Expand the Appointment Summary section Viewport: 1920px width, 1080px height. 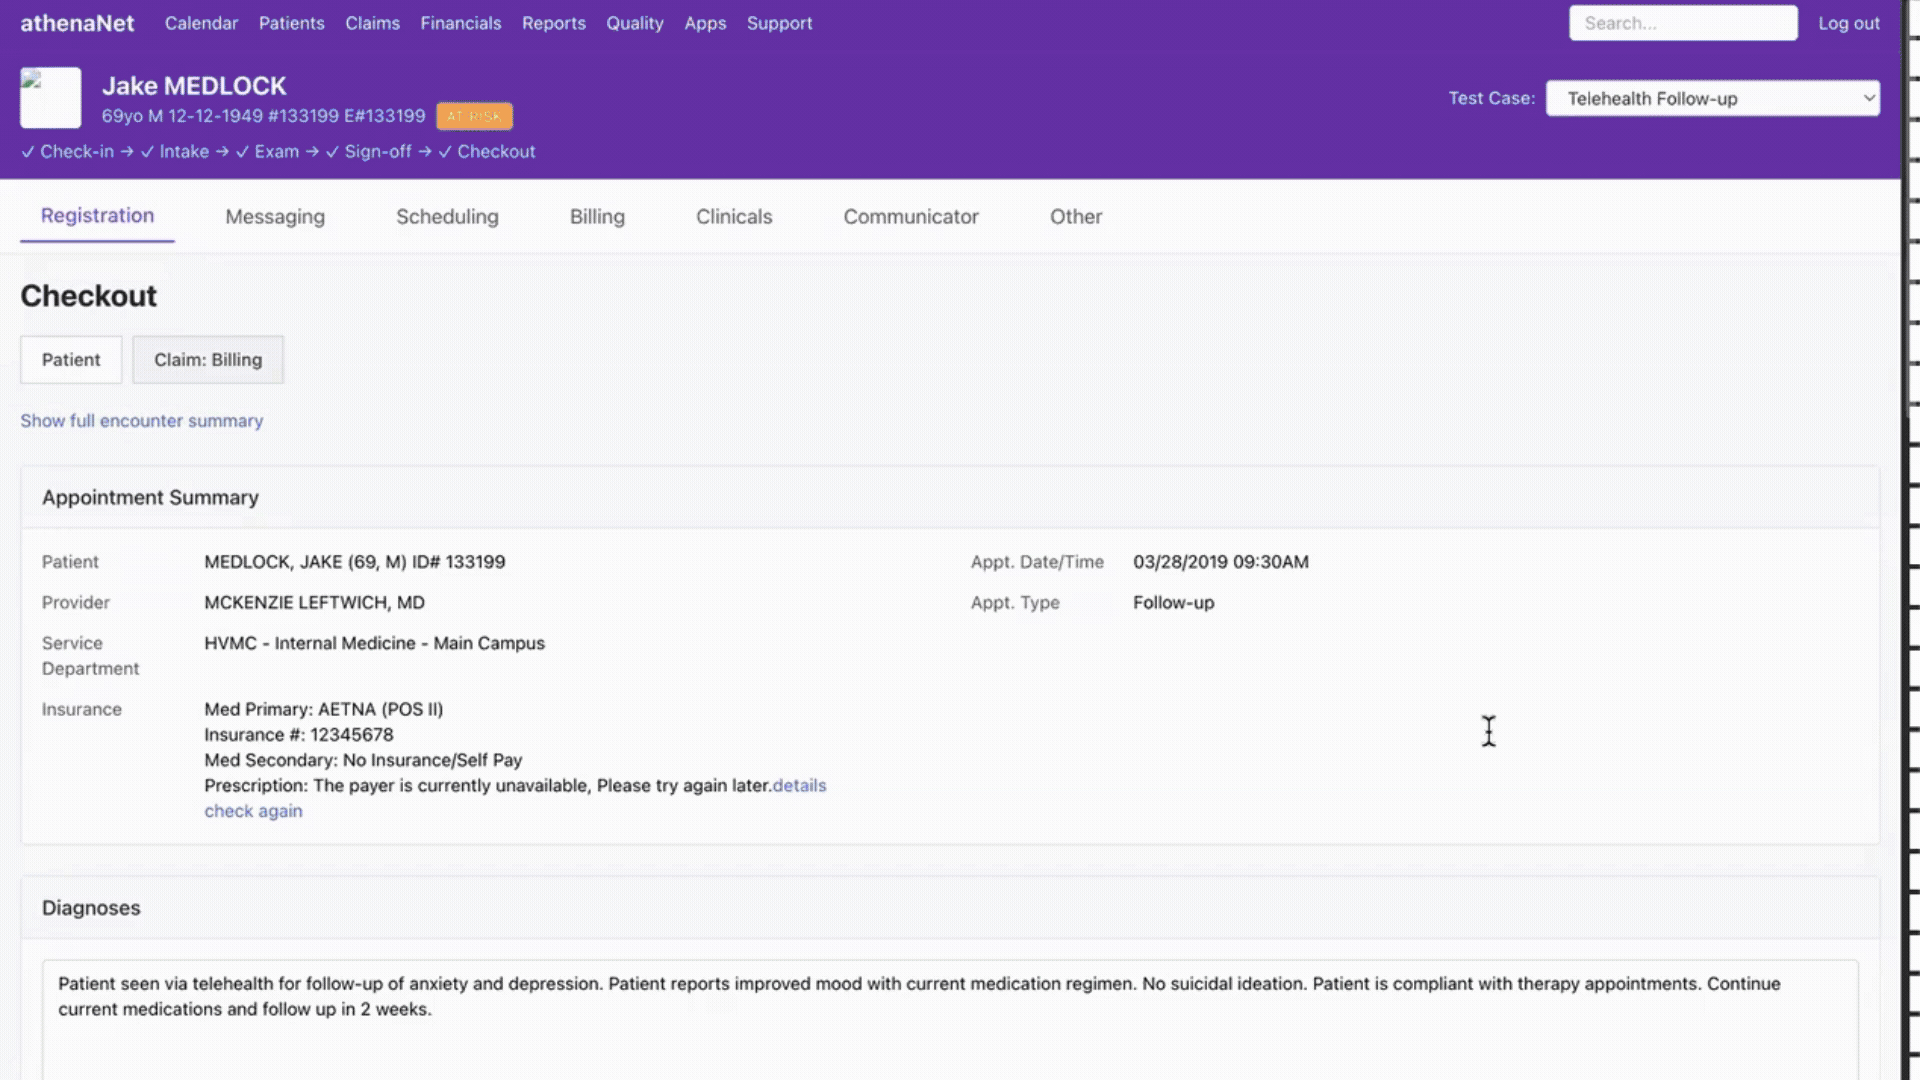[150, 497]
